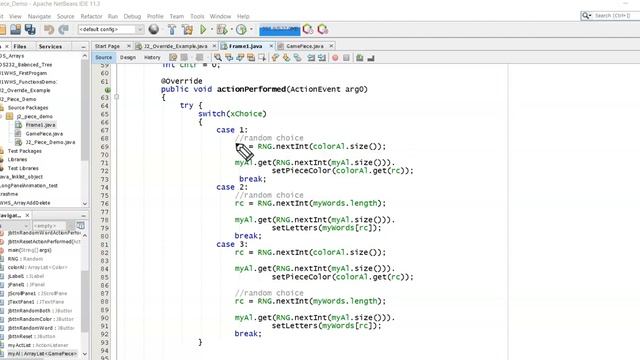Minimize the Projects panel group
This screenshot has width=640, height=360.
click(84, 47)
